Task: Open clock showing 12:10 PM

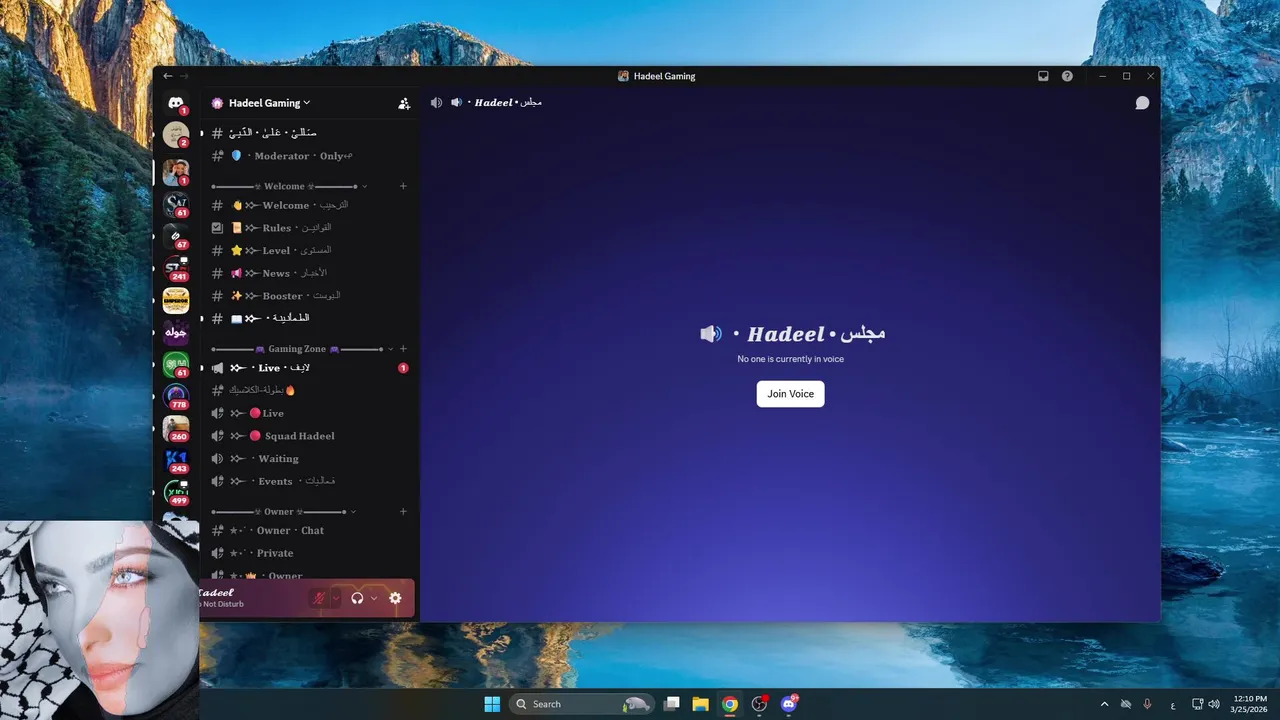Action: pos(1250,704)
